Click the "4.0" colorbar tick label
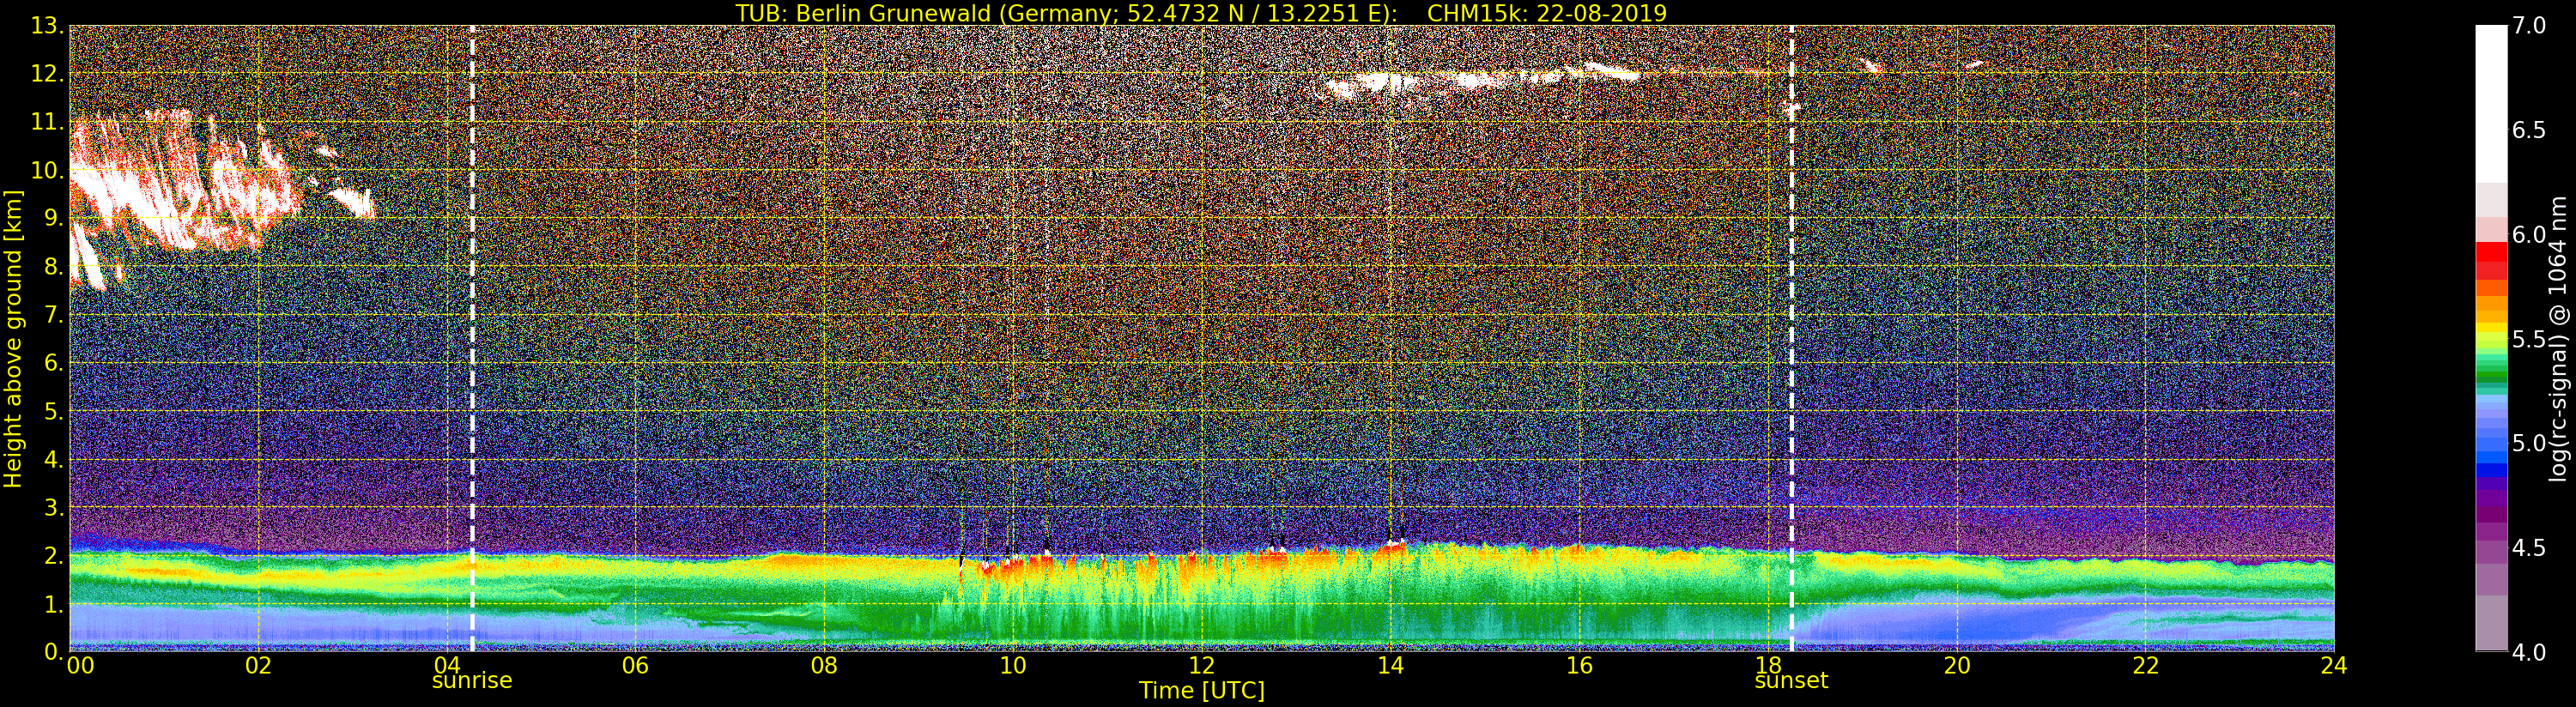The height and width of the screenshot is (707, 2576). (x=2529, y=652)
